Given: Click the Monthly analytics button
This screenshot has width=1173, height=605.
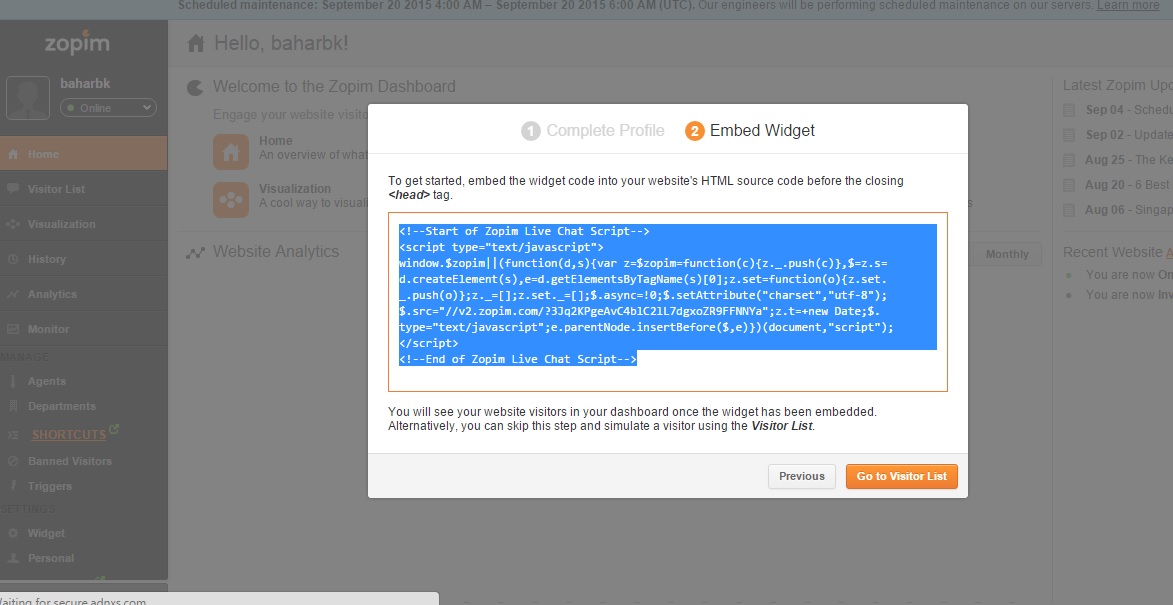Looking at the screenshot, I should point(1007,254).
